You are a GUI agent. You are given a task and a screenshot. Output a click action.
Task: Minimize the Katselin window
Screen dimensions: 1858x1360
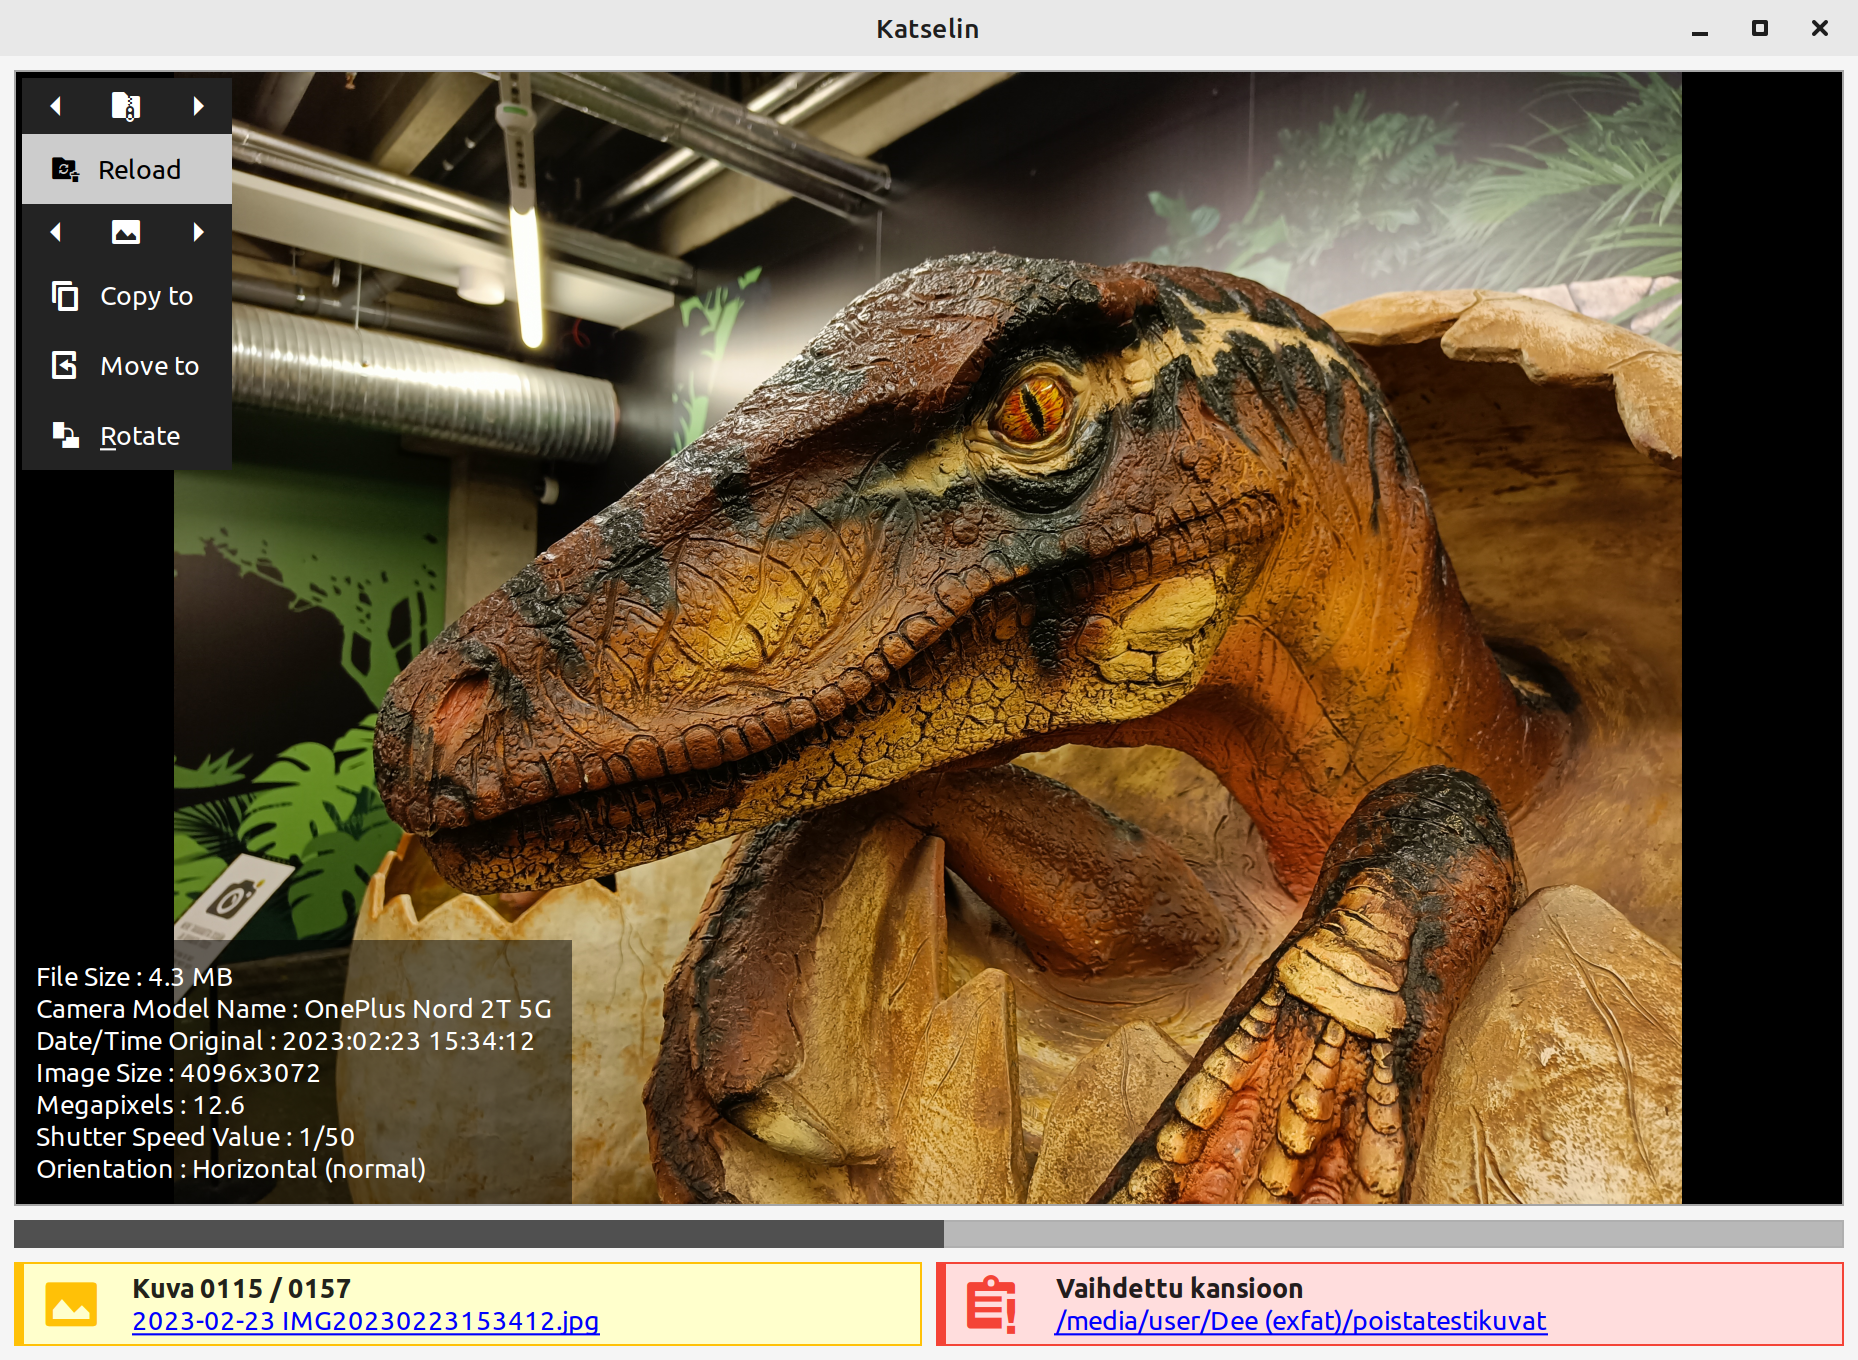1699,29
